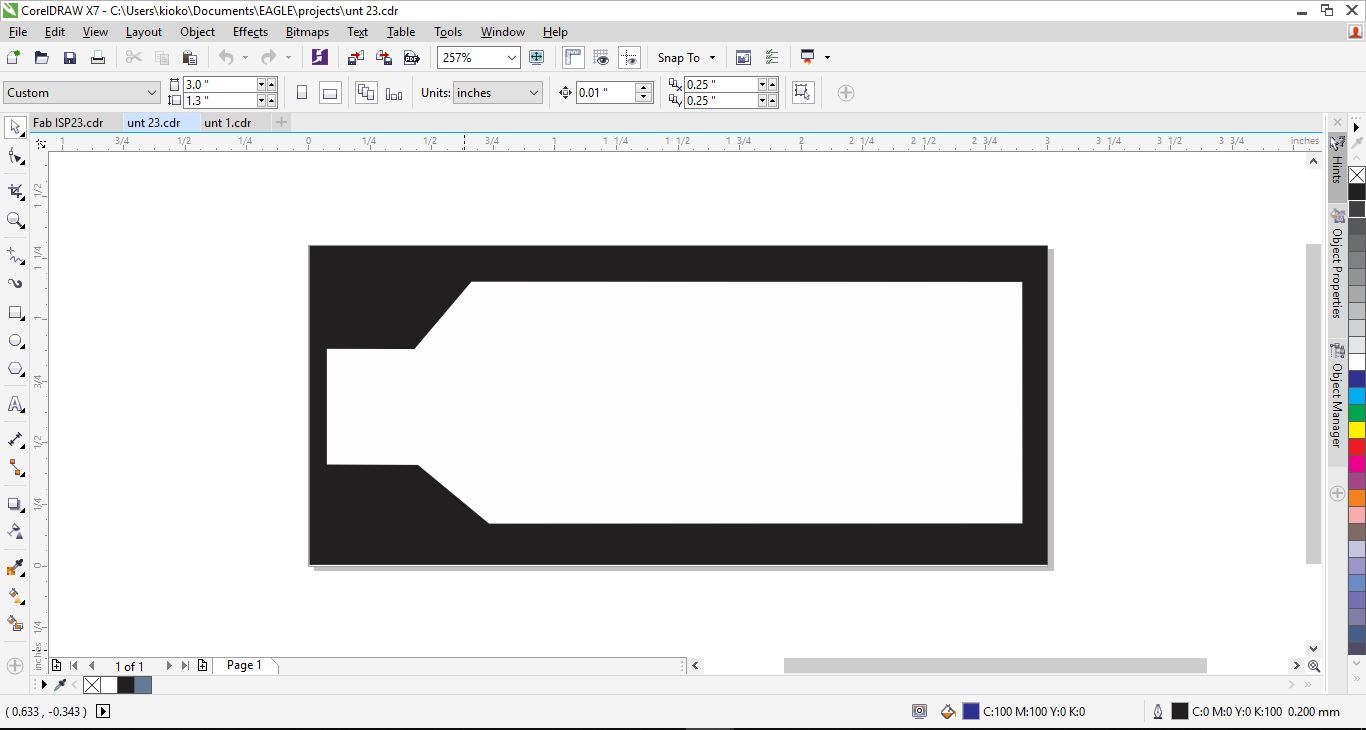Set page orientation to Landscape

[330, 93]
